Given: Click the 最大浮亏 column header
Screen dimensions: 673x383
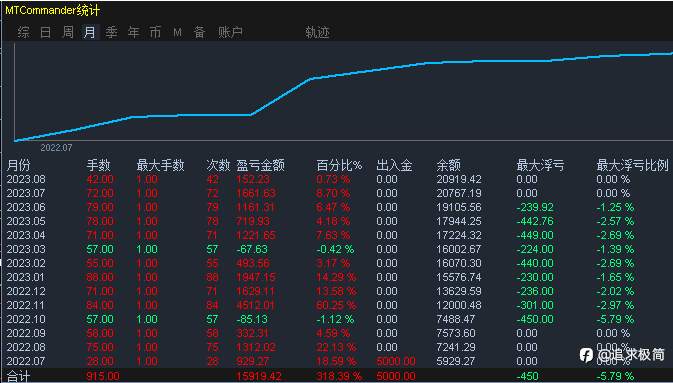Looking at the screenshot, I should pyautogui.click(x=540, y=165).
